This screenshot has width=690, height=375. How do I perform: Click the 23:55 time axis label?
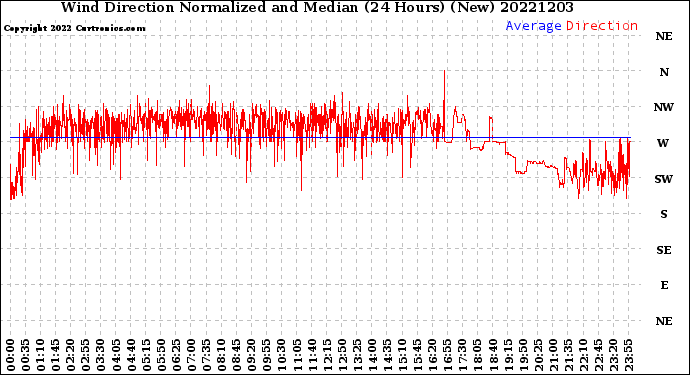[x=628, y=355]
